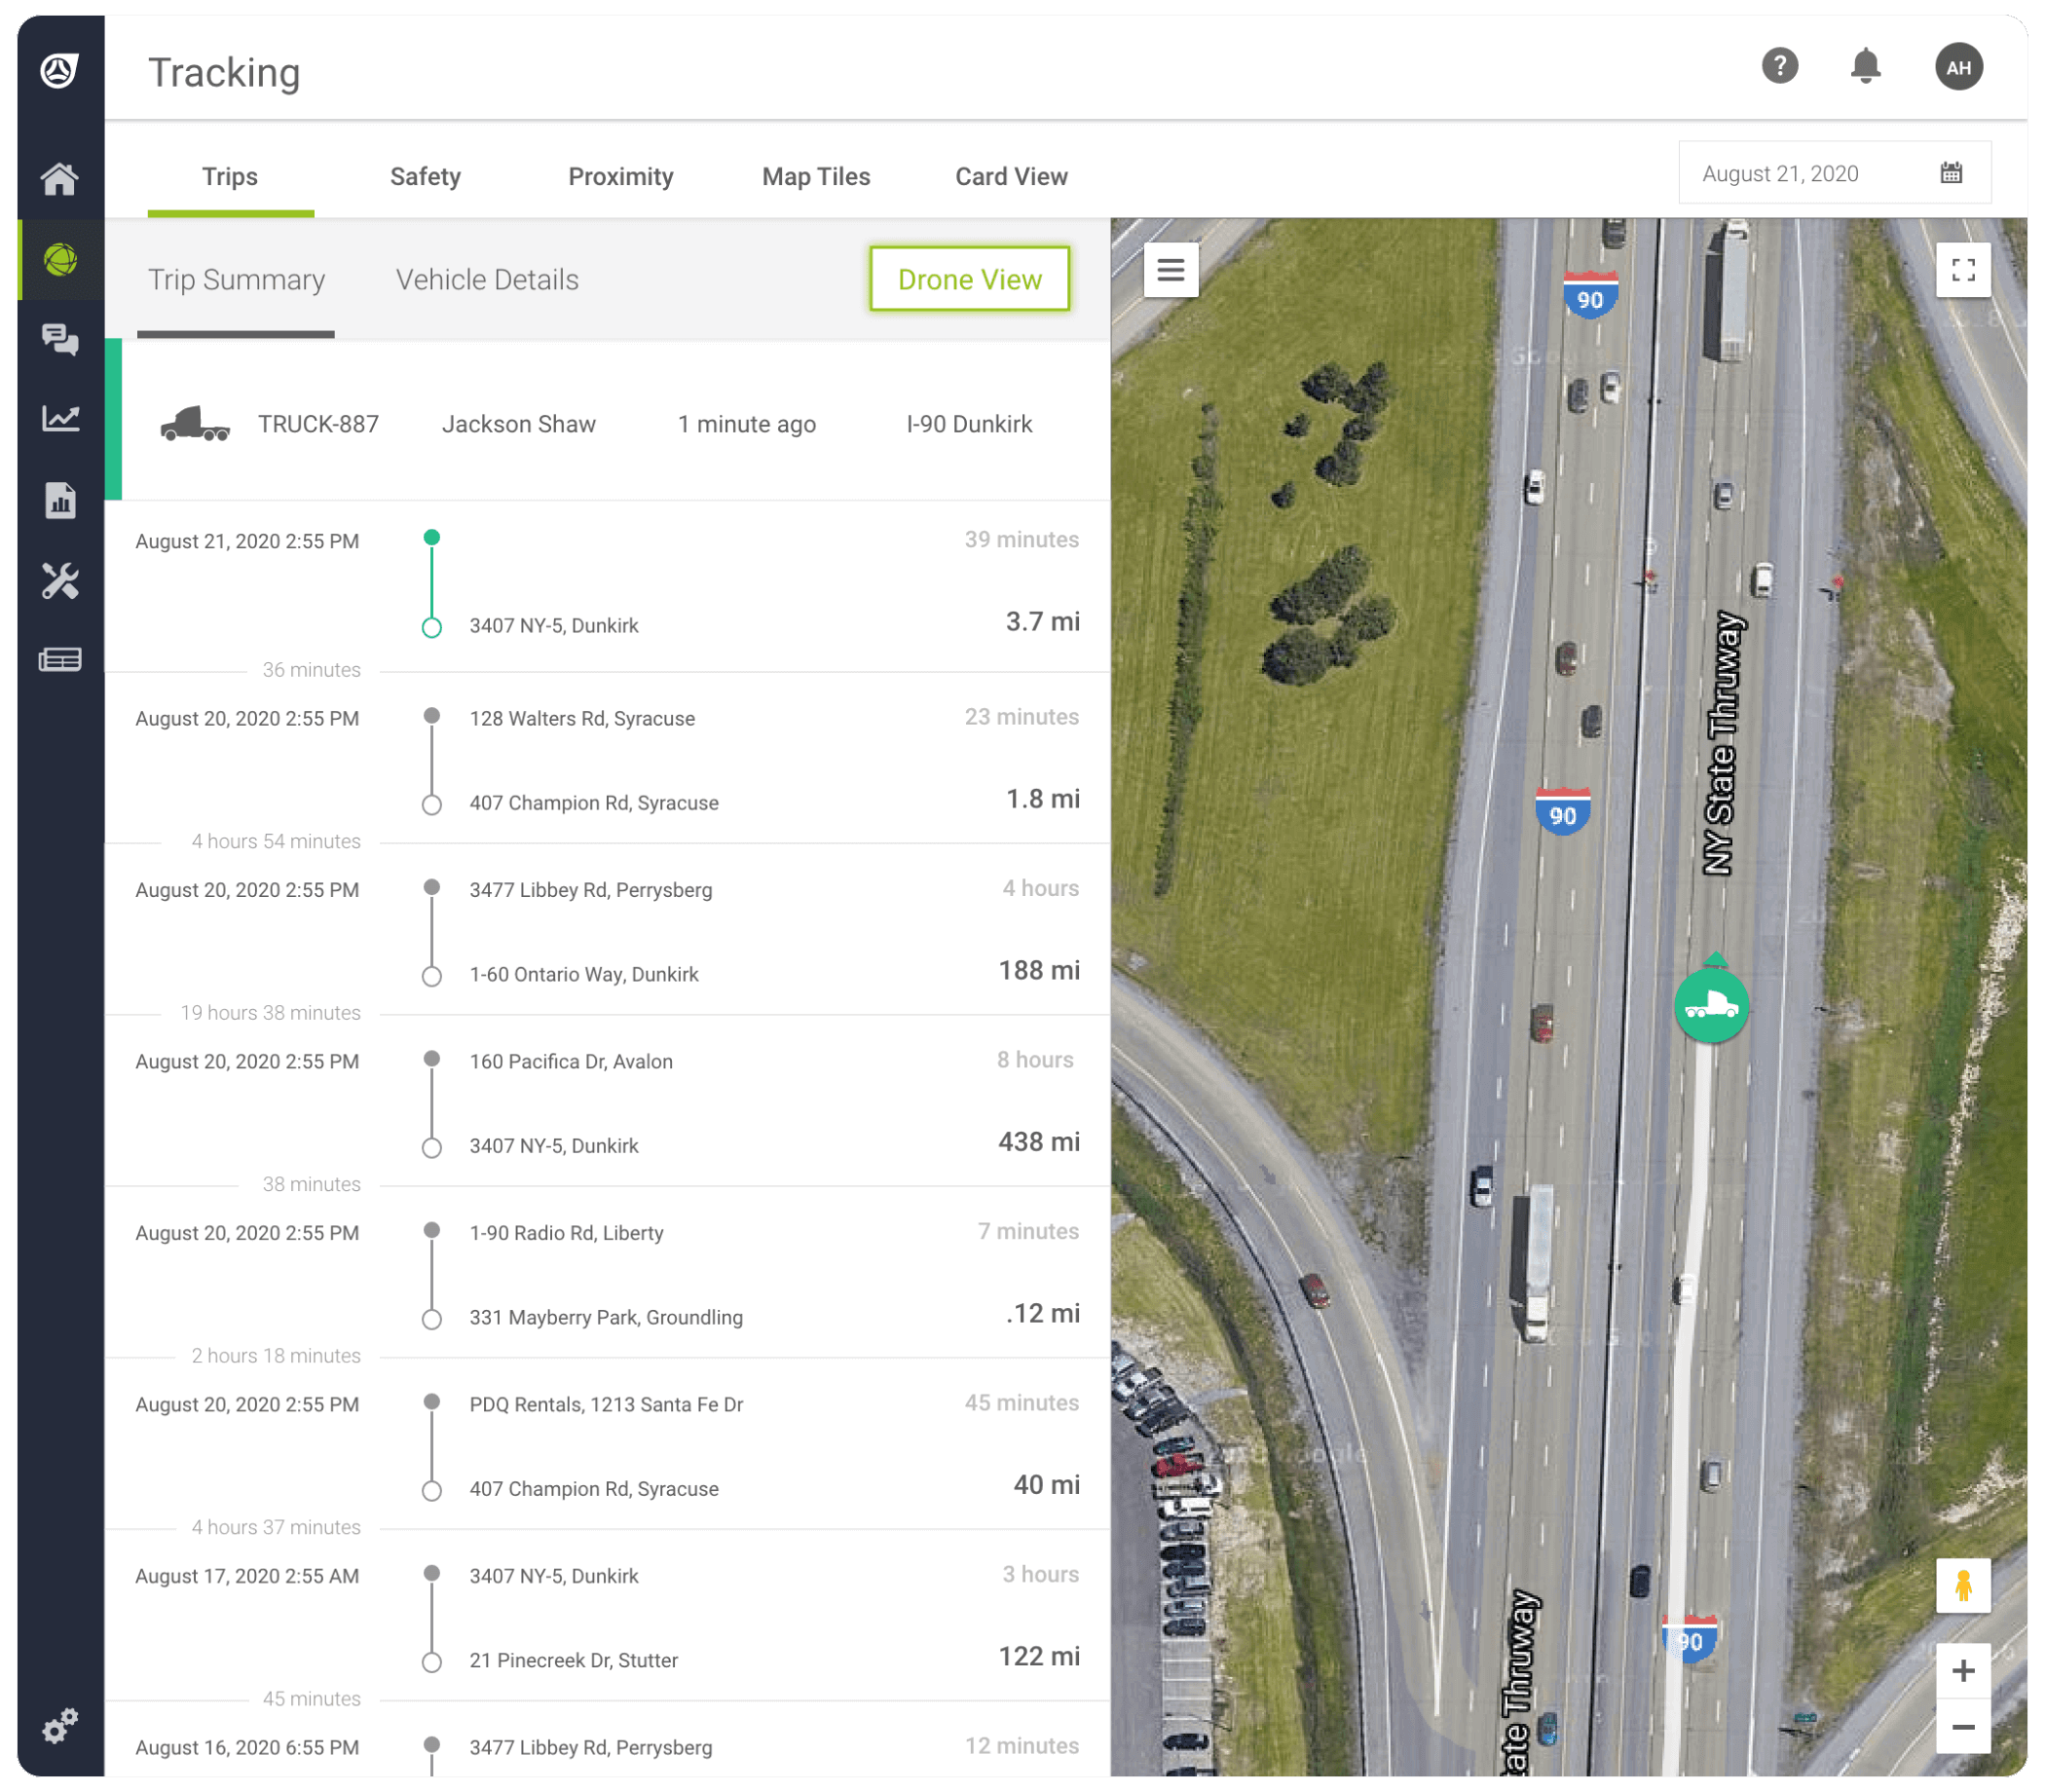The width and height of the screenshot is (2045, 1792).
Task: Click the question mark Help icon
Action: (x=1779, y=66)
